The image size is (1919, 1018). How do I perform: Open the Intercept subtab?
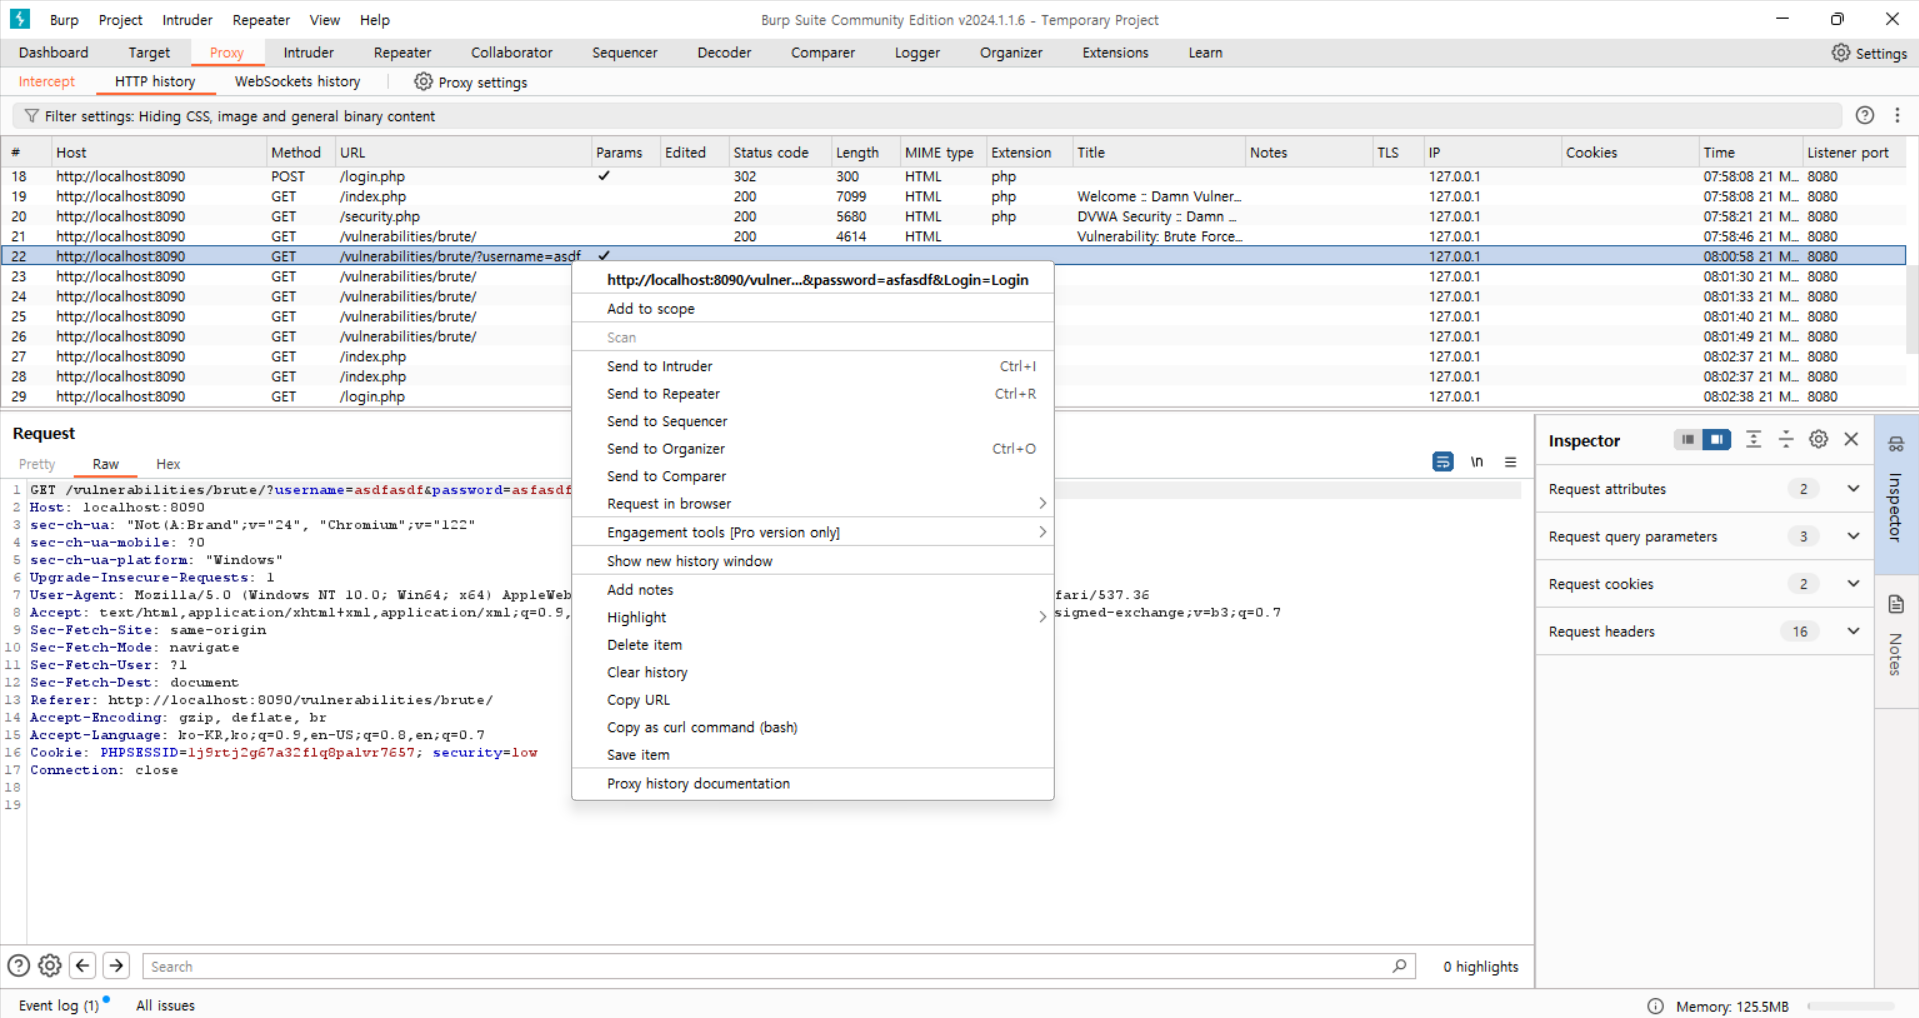(x=47, y=82)
